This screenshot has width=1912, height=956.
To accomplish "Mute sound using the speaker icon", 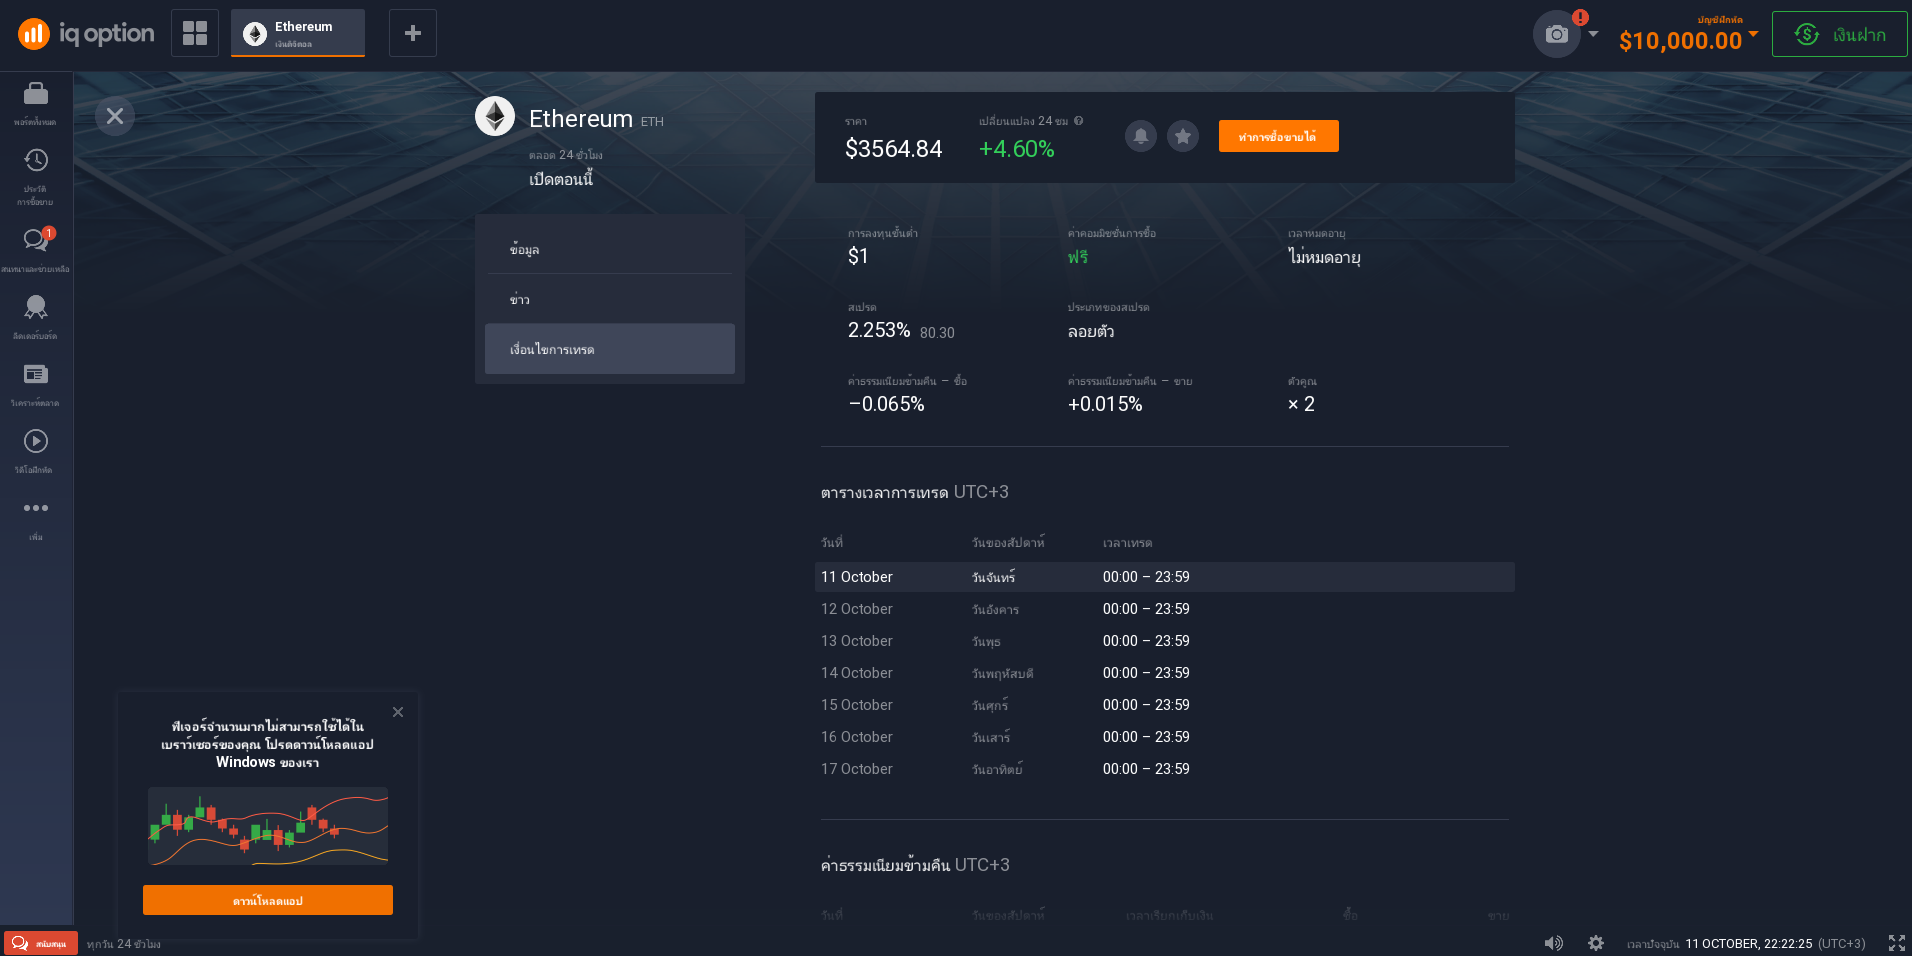I will pos(1554,943).
